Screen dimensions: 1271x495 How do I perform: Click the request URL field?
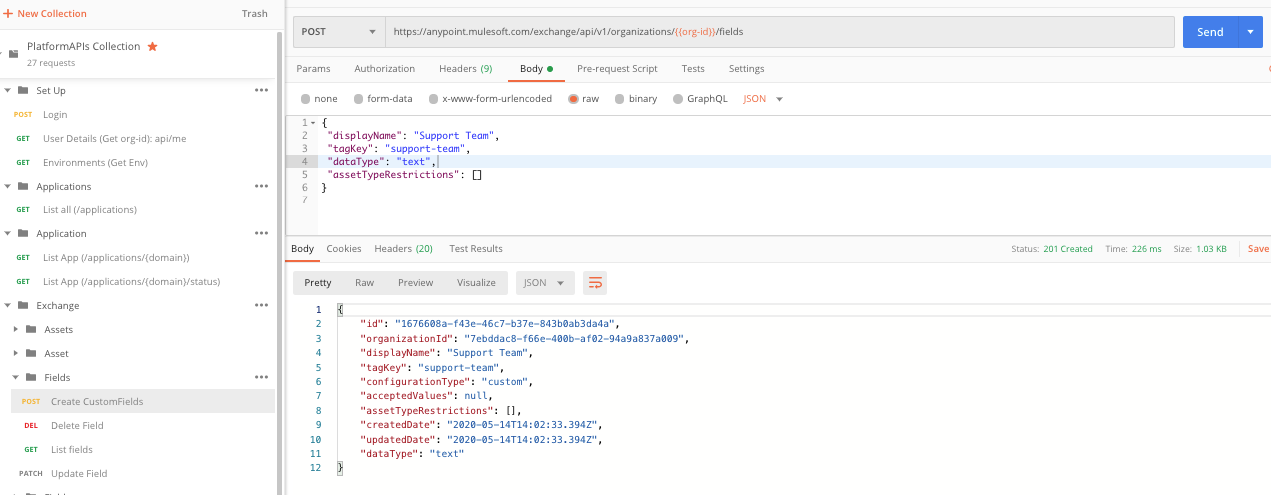coord(780,31)
